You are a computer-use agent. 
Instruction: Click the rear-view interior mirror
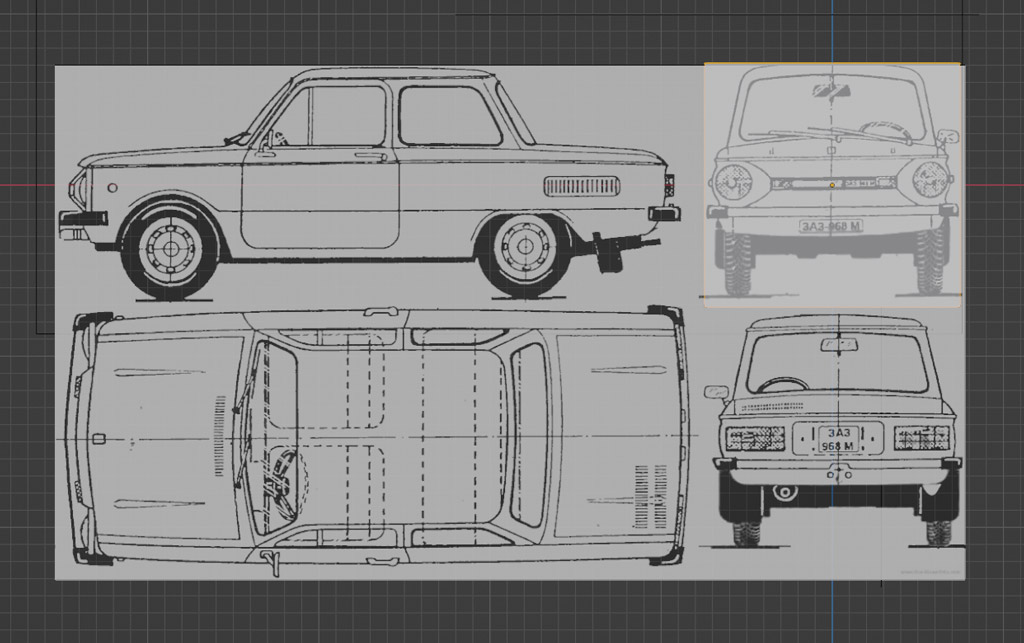click(838, 345)
